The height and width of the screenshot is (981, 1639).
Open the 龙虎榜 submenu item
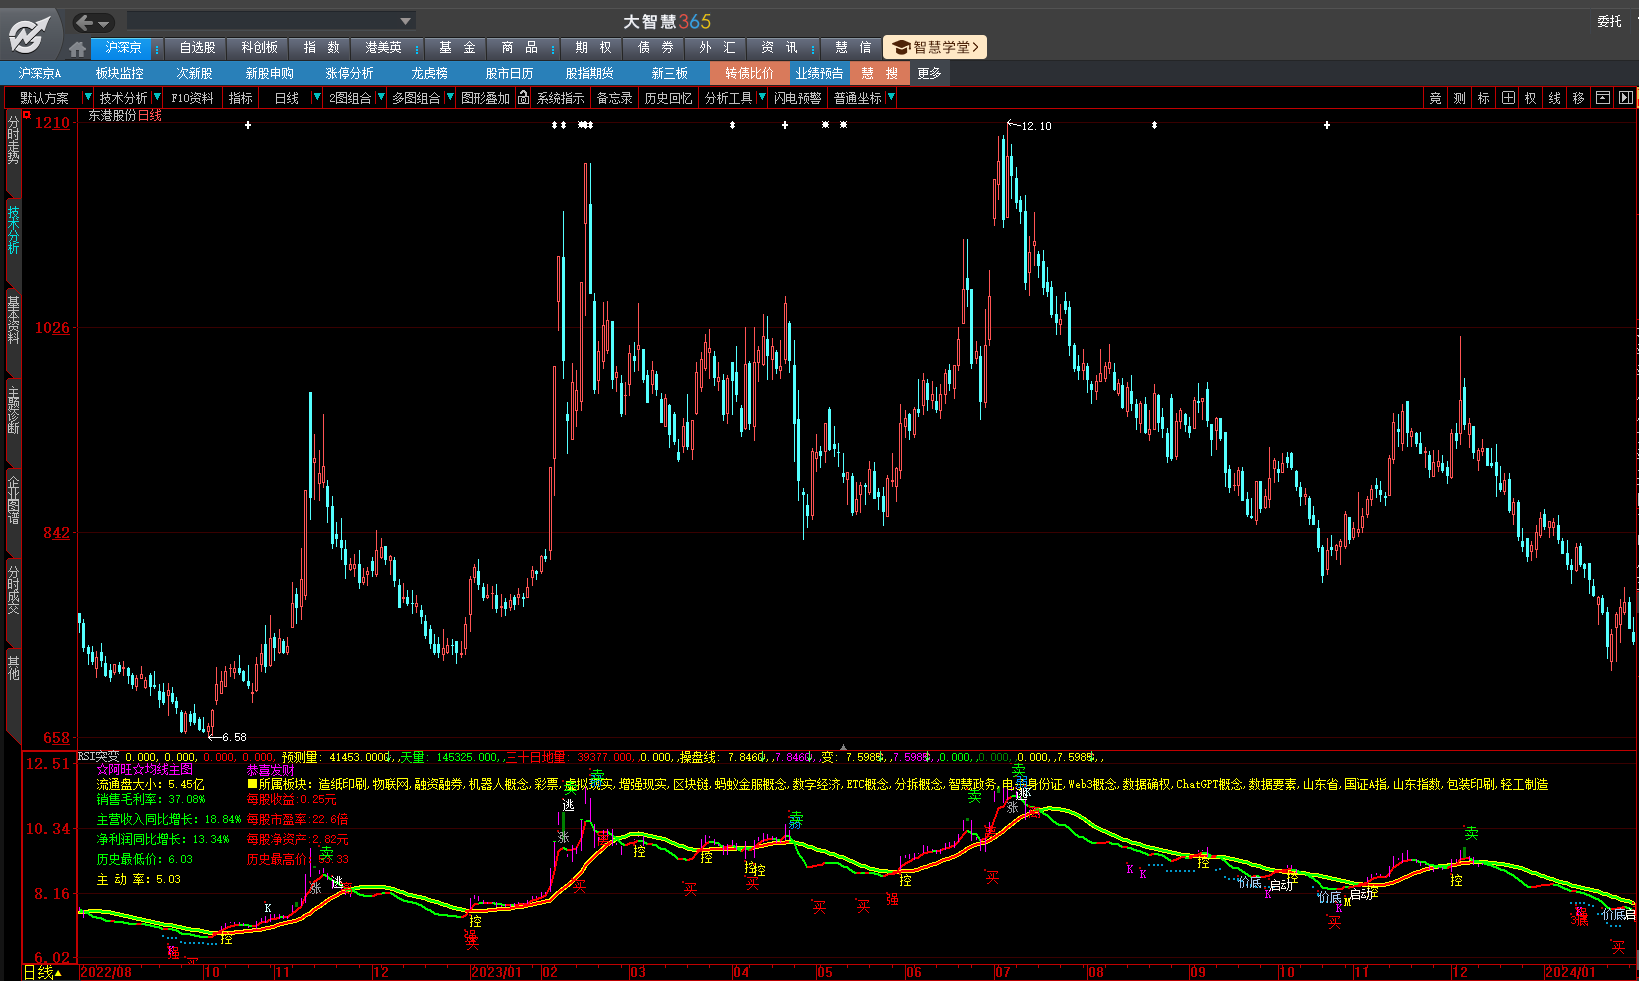[x=430, y=73]
